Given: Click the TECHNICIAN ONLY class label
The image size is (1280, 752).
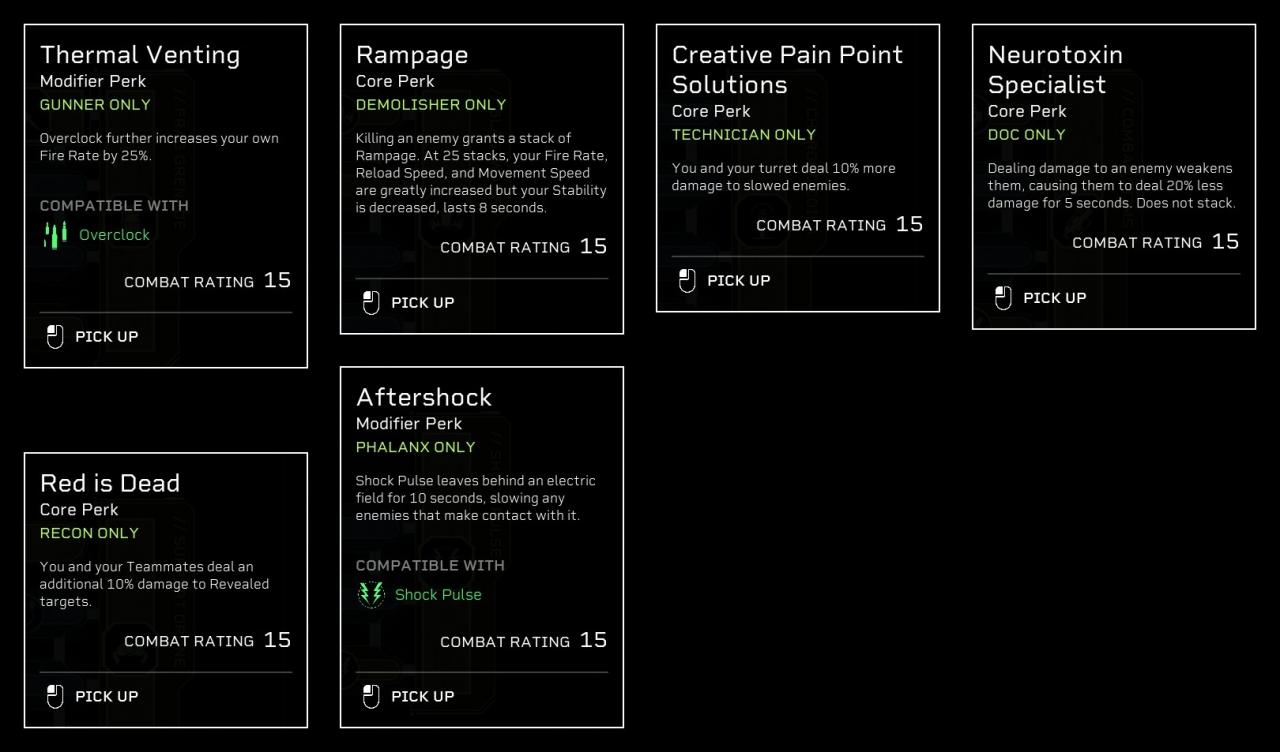Looking at the screenshot, I should coord(743,135).
